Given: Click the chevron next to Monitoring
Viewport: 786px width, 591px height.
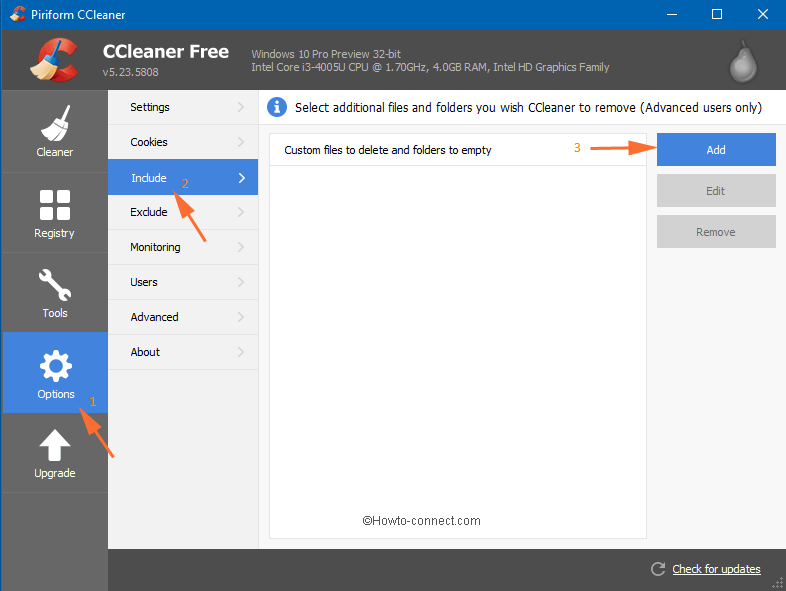Looking at the screenshot, I should (241, 247).
